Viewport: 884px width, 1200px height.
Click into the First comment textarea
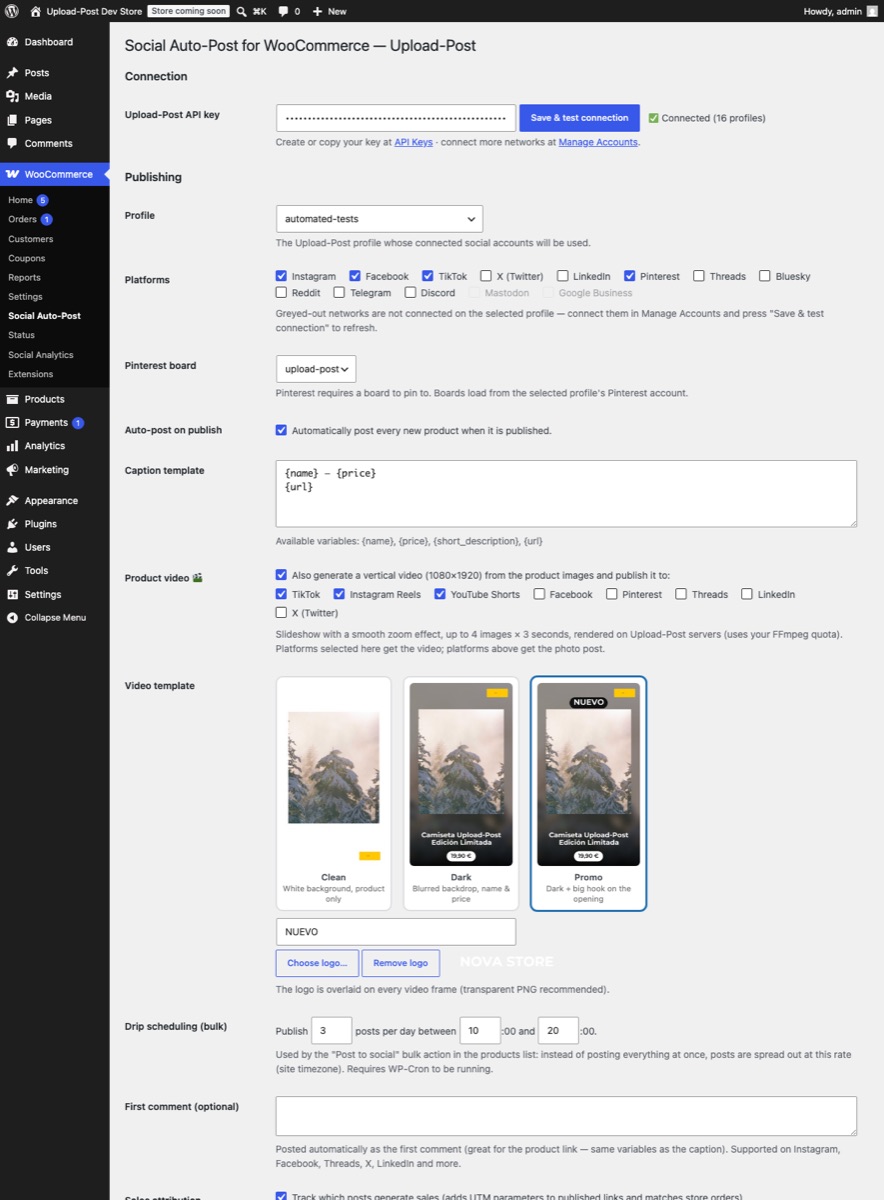[566, 1116]
